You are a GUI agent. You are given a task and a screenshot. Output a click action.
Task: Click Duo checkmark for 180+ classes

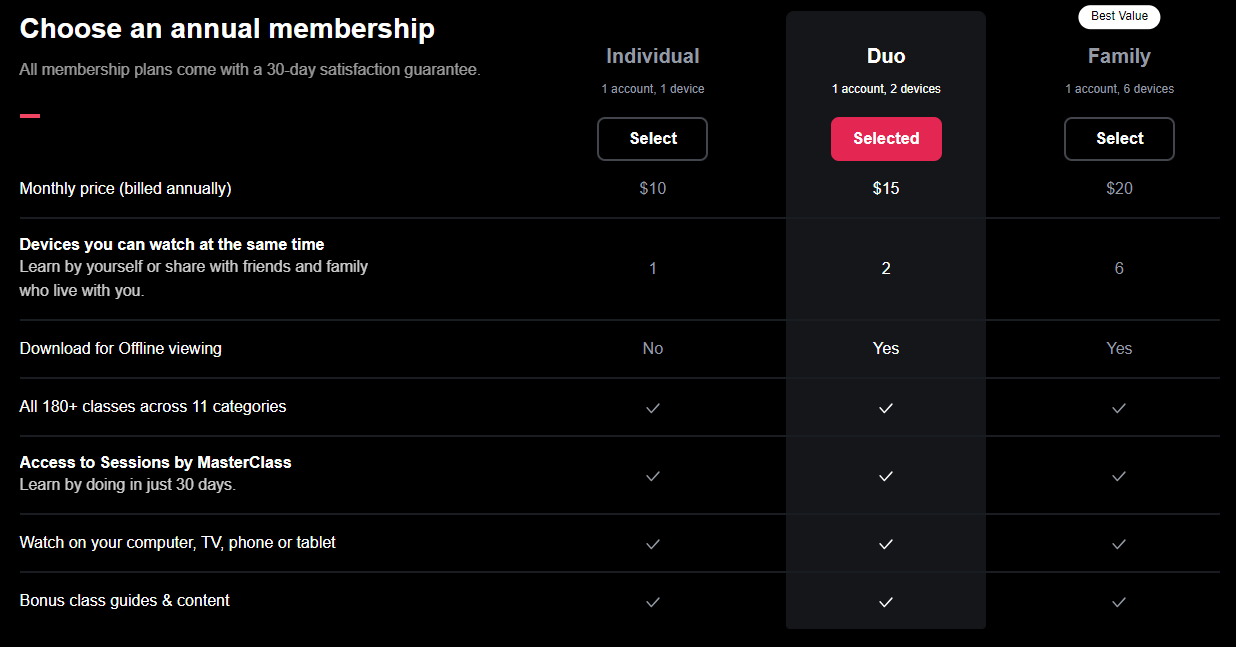pos(886,408)
